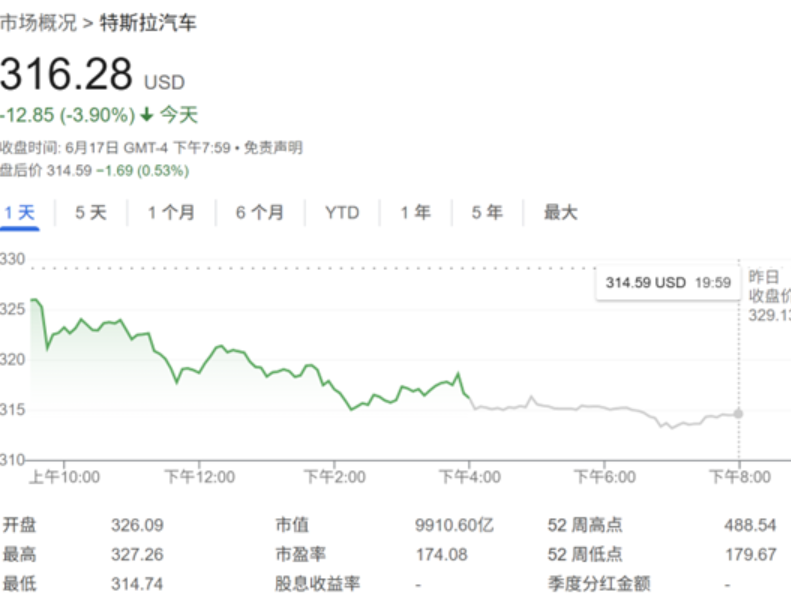Image resolution: width=791 pixels, height=604 pixels.
Task: Click the 股息收益率 label
Action: tap(317, 584)
